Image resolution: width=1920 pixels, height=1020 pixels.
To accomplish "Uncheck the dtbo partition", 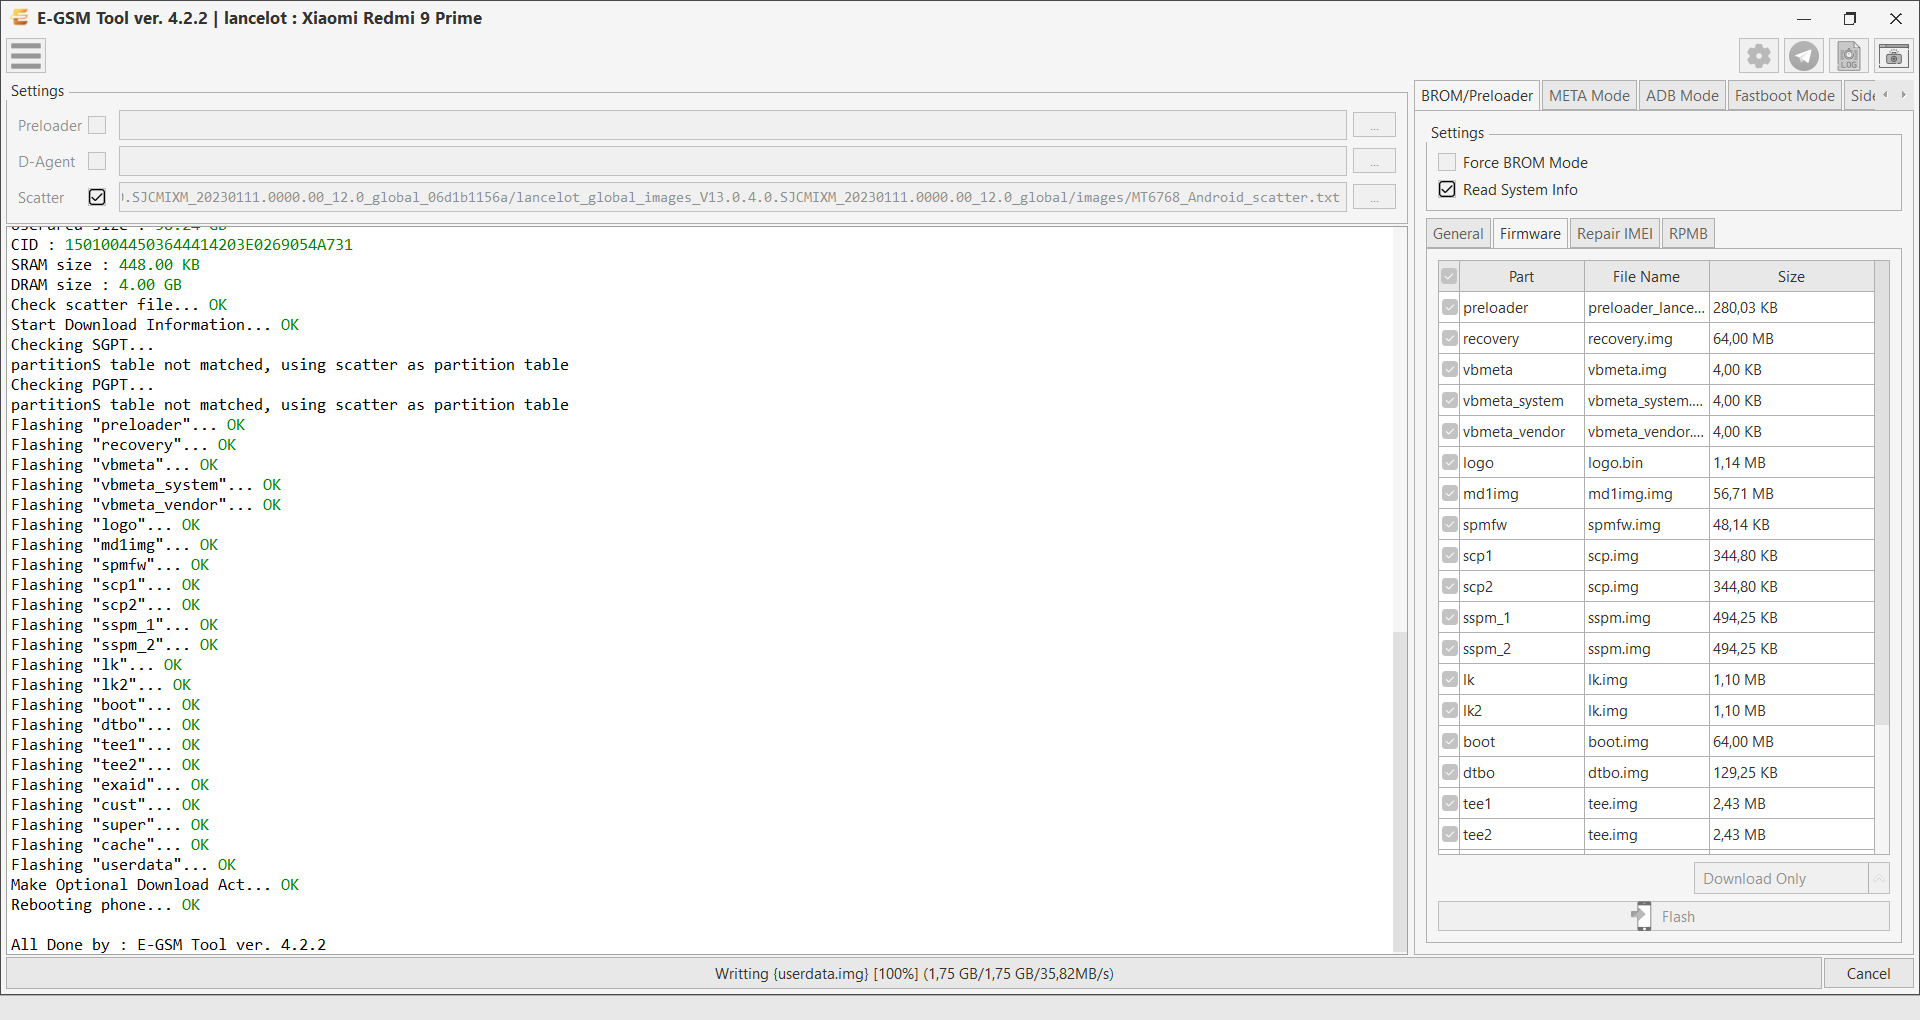I will tap(1450, 772).
